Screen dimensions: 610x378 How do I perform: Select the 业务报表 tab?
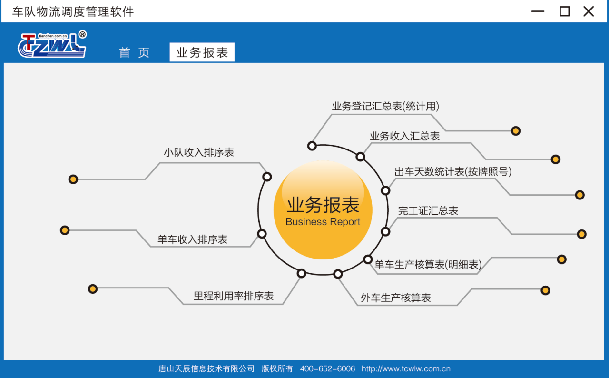click(x=202, y=52)
